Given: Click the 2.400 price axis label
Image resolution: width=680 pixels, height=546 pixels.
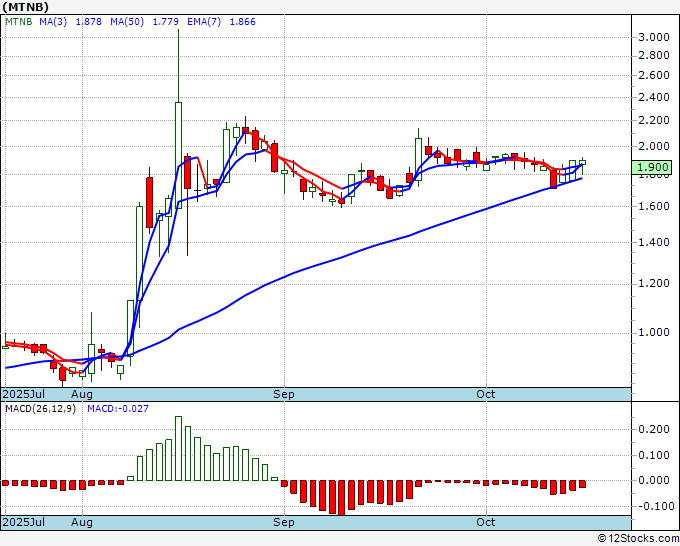Looking at the screenshot, I should (x=654, y=97).
